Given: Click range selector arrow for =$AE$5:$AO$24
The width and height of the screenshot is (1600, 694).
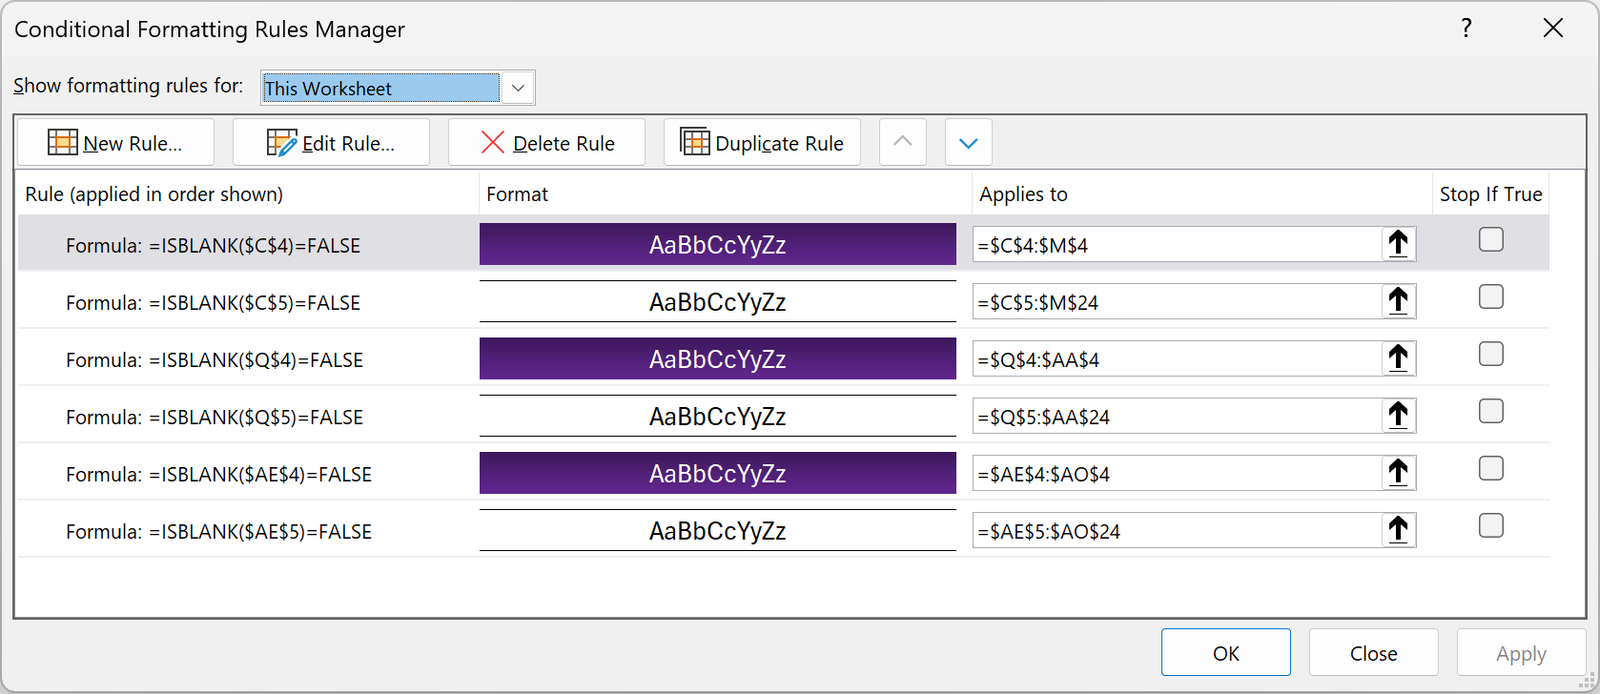Looking at the screenshot, I should pos(1398,530).
